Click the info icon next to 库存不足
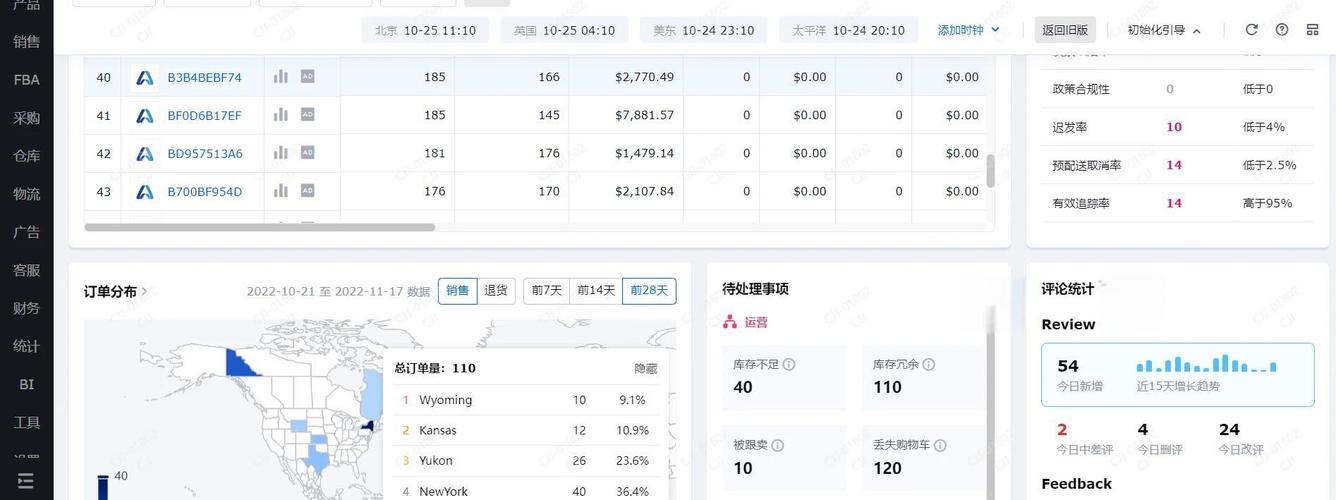 789,365
